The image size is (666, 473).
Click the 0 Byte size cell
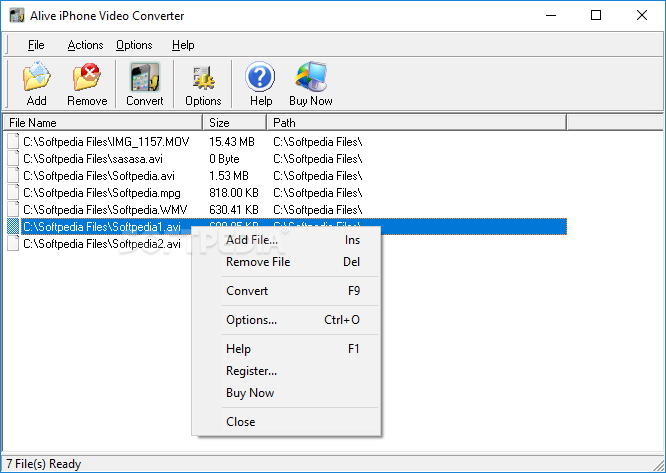pyautogui.click(x=224, y=159)
